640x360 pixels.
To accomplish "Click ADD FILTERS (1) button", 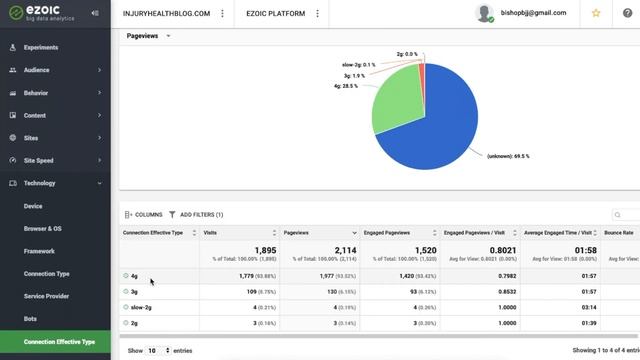I will pyautogui.click(x=196, y=215).
